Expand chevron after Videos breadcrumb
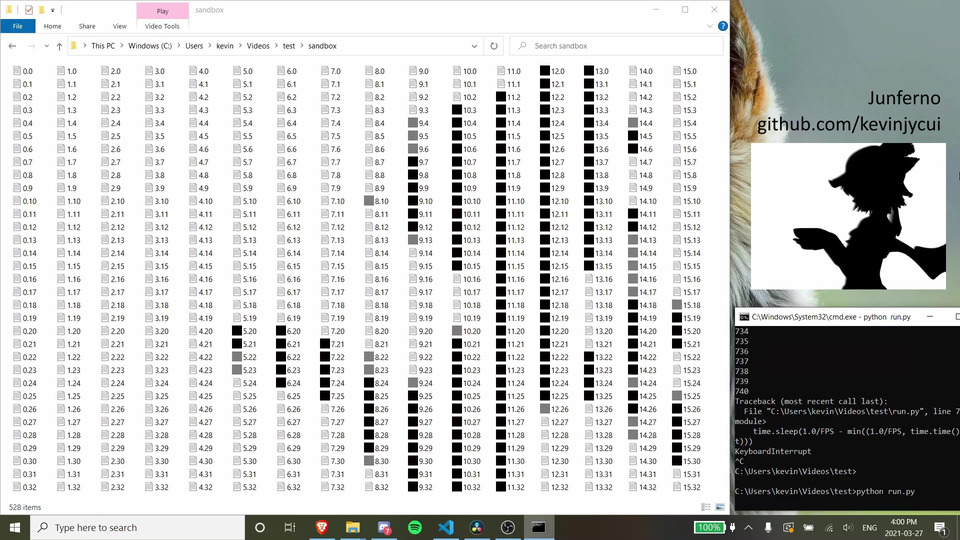The width and height of the screenshot is (960, 540). pos(276,46)
